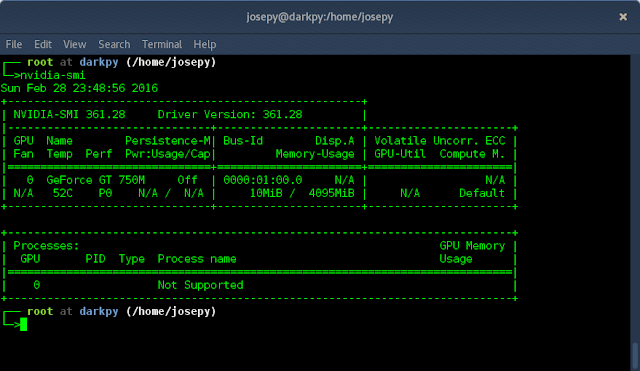Close the terminal window
The height and width of the screenshot is (371, 640).
(623, 17)
